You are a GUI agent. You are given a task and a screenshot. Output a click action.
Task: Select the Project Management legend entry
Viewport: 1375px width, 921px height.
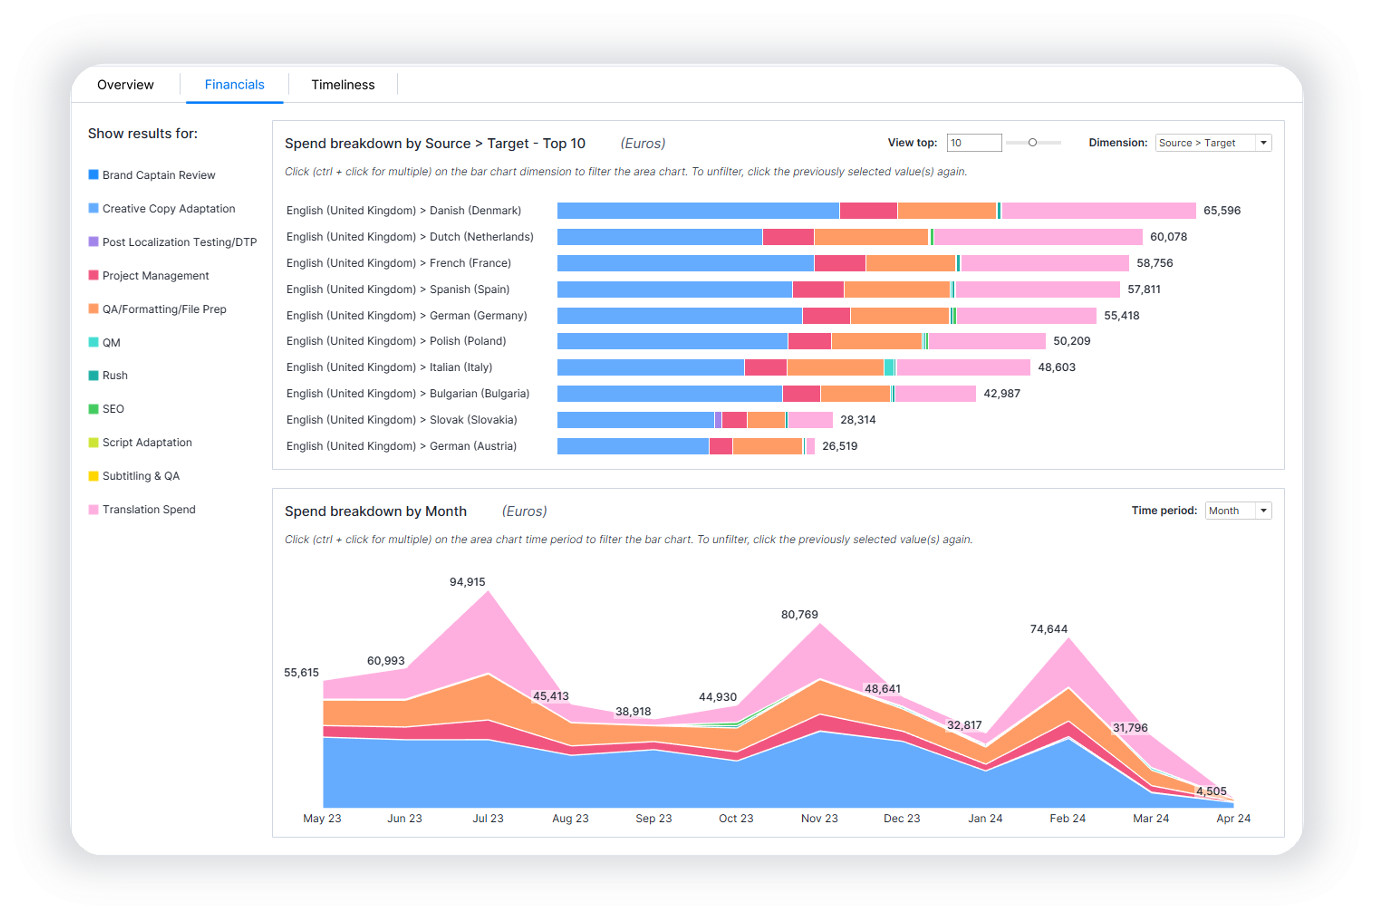coord(155,276)
